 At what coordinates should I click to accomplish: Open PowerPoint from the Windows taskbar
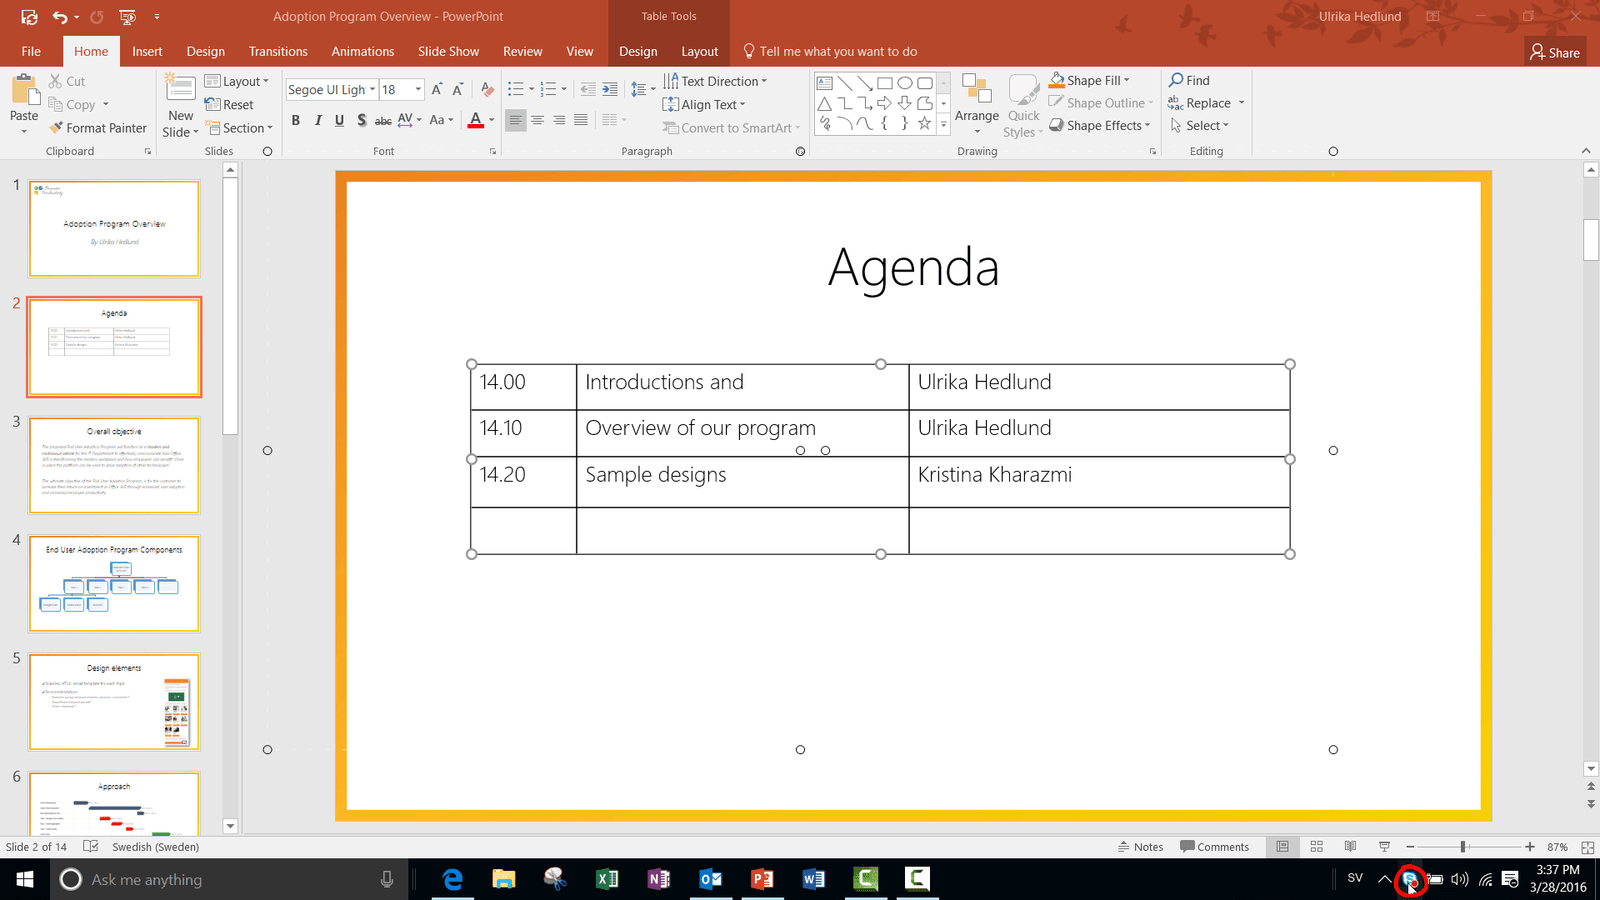[762, 879]
